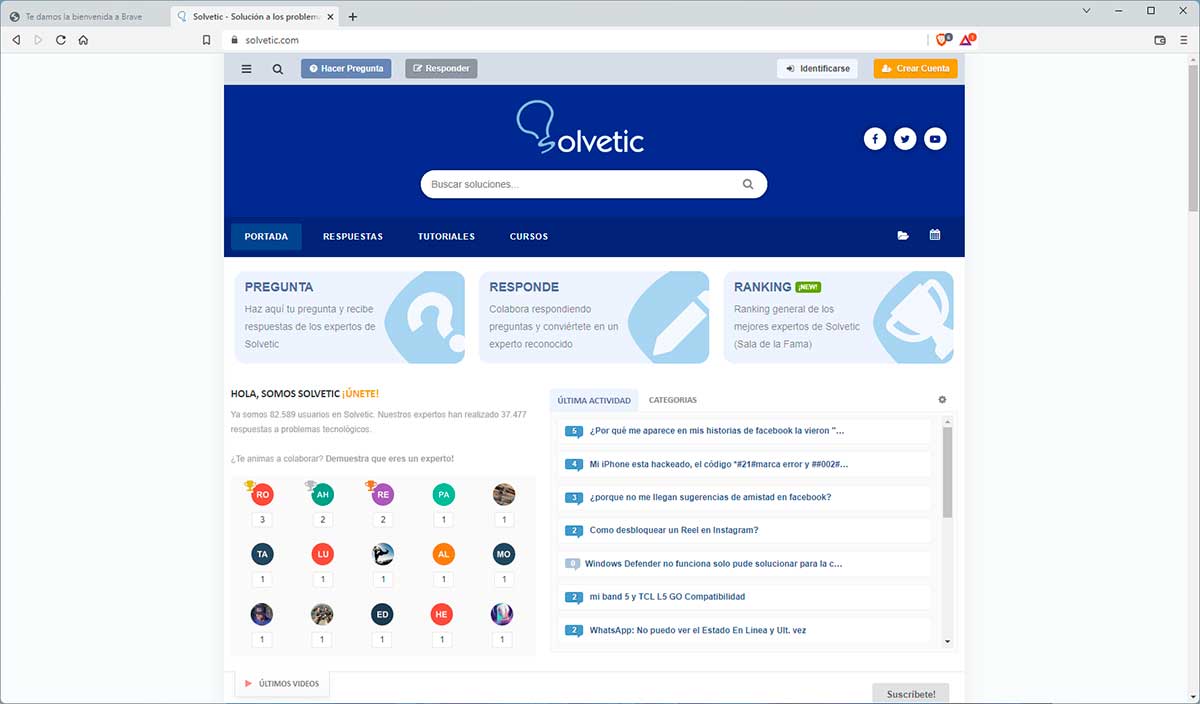The width and height of the screenshot is (1200, 704).
Task: Open Brave main menu button
Action: pos(1183,40)
